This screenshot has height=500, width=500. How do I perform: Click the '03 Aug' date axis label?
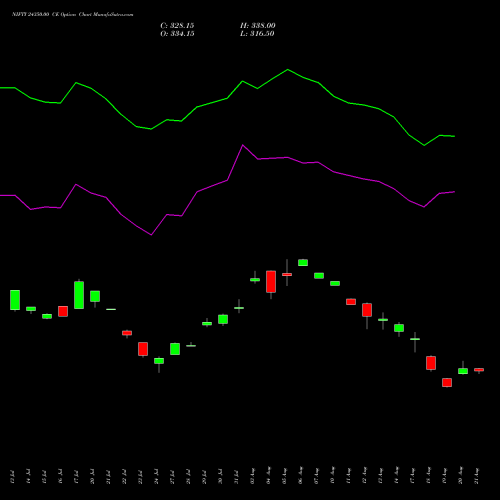(252, 476)
